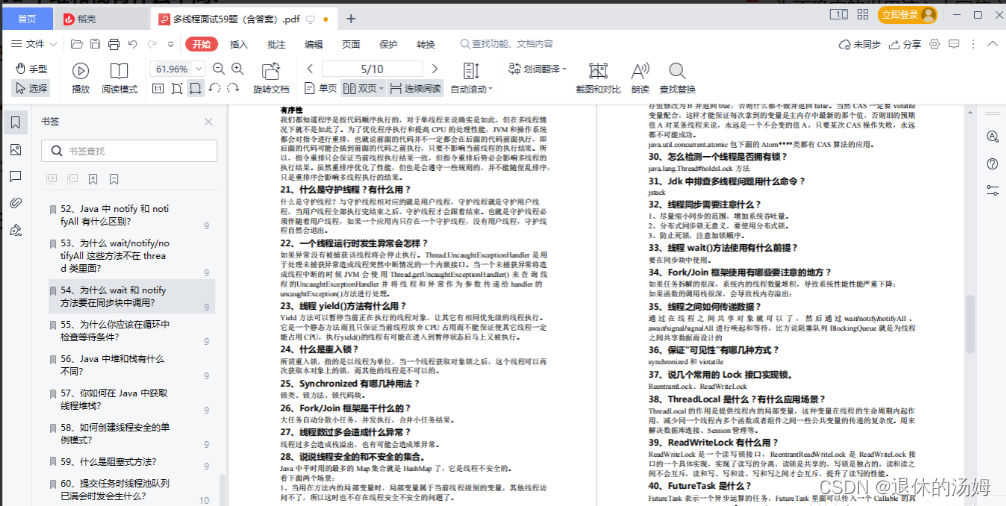Click add bookmark icon in panel

point(93,179)
